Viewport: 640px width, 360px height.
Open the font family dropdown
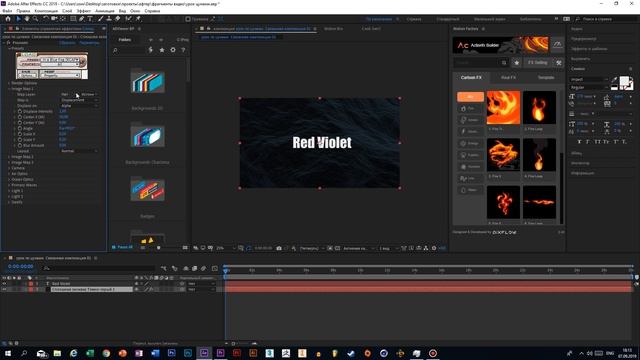click(589, 79)
